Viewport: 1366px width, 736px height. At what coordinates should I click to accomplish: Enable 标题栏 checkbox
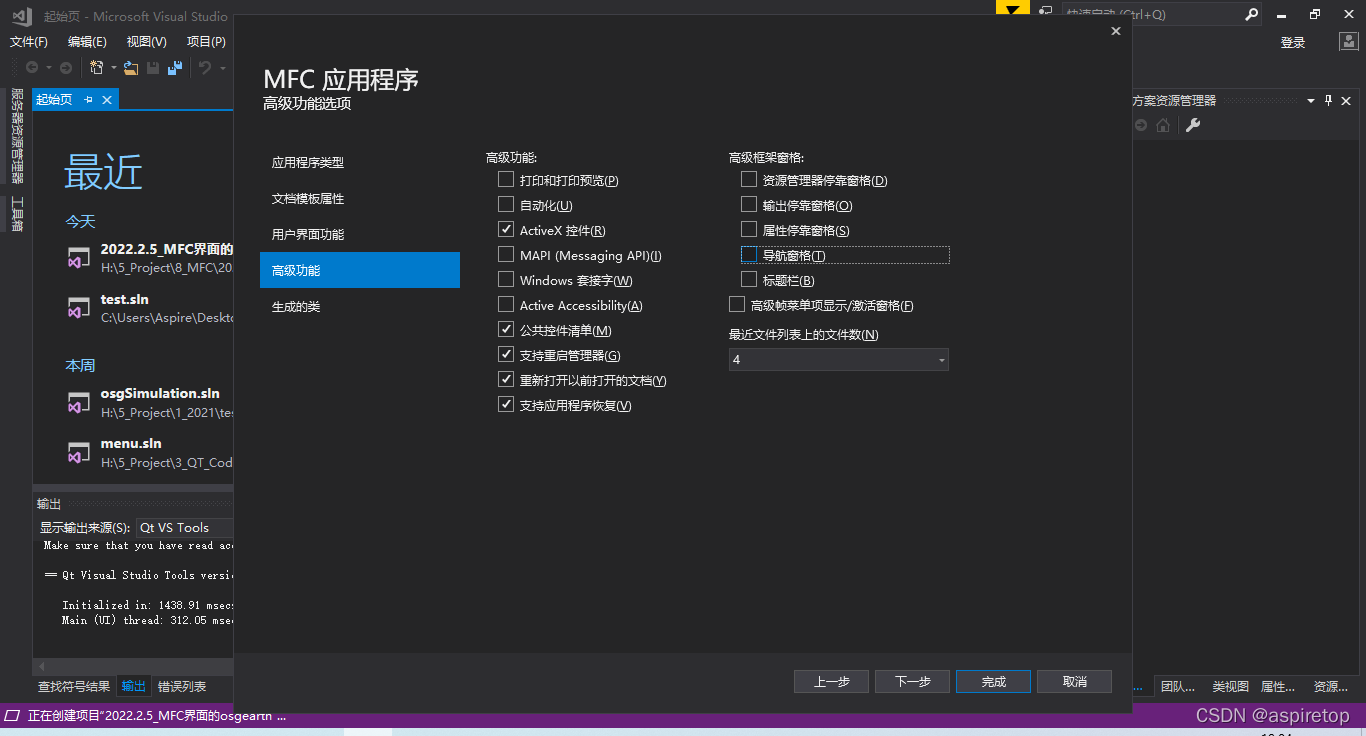[x=749, y=280]
